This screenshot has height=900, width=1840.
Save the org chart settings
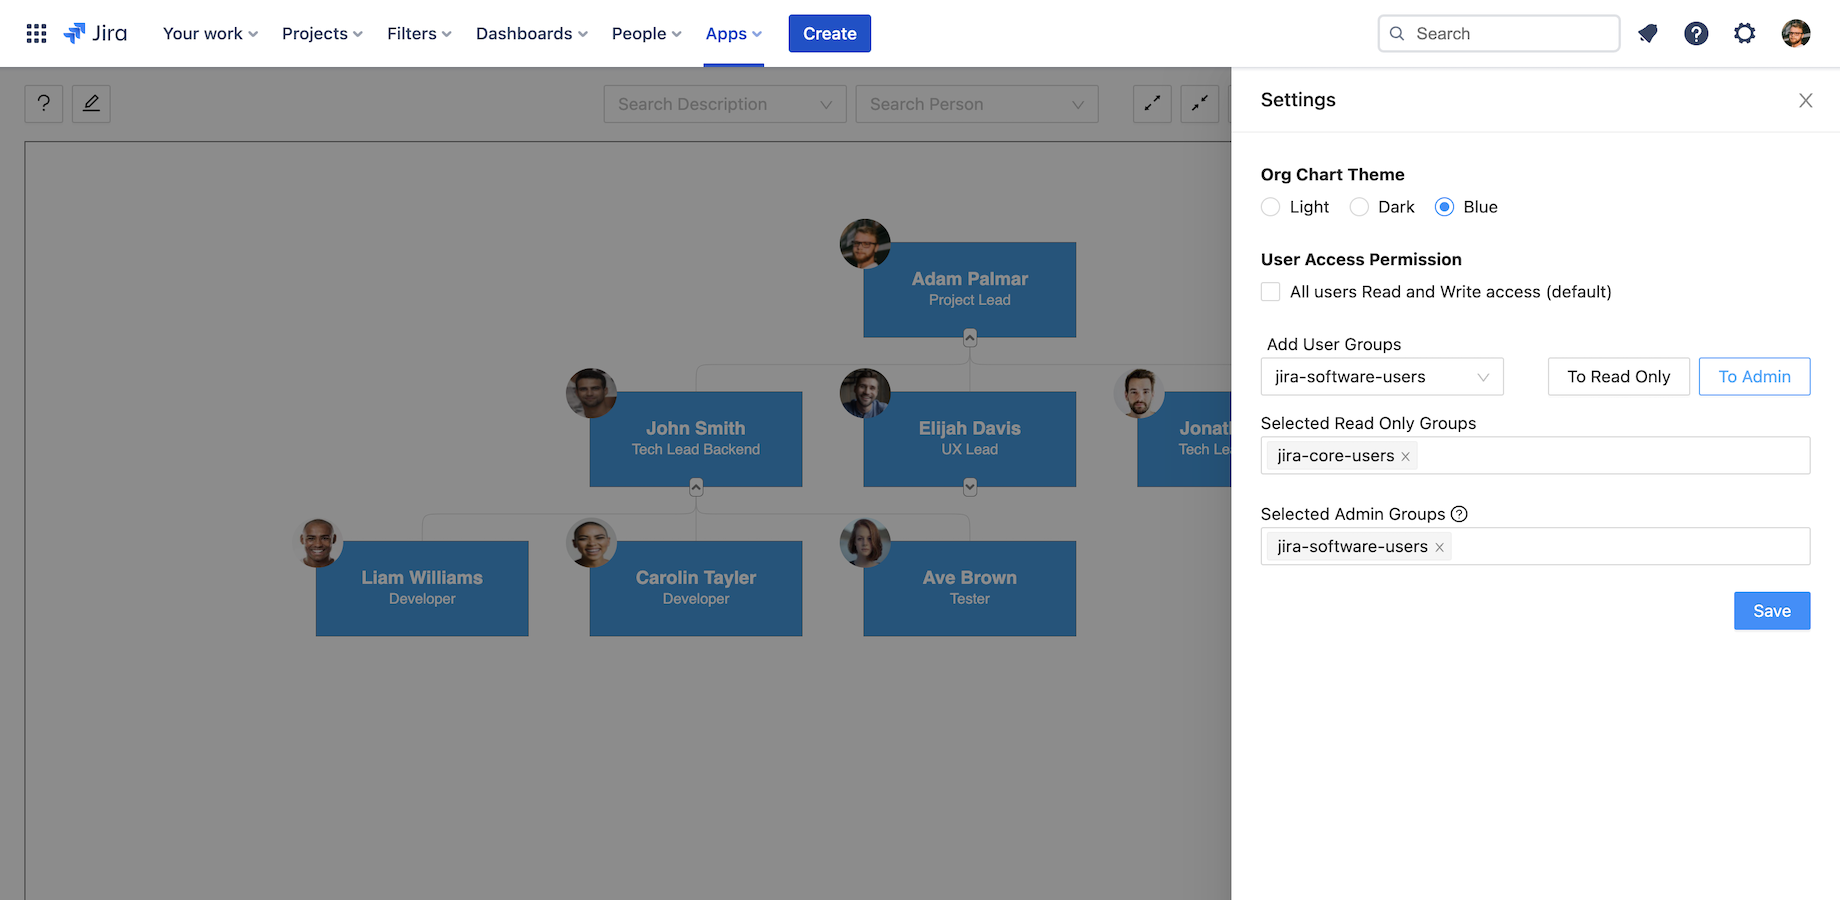click(x=1771, y=610)
